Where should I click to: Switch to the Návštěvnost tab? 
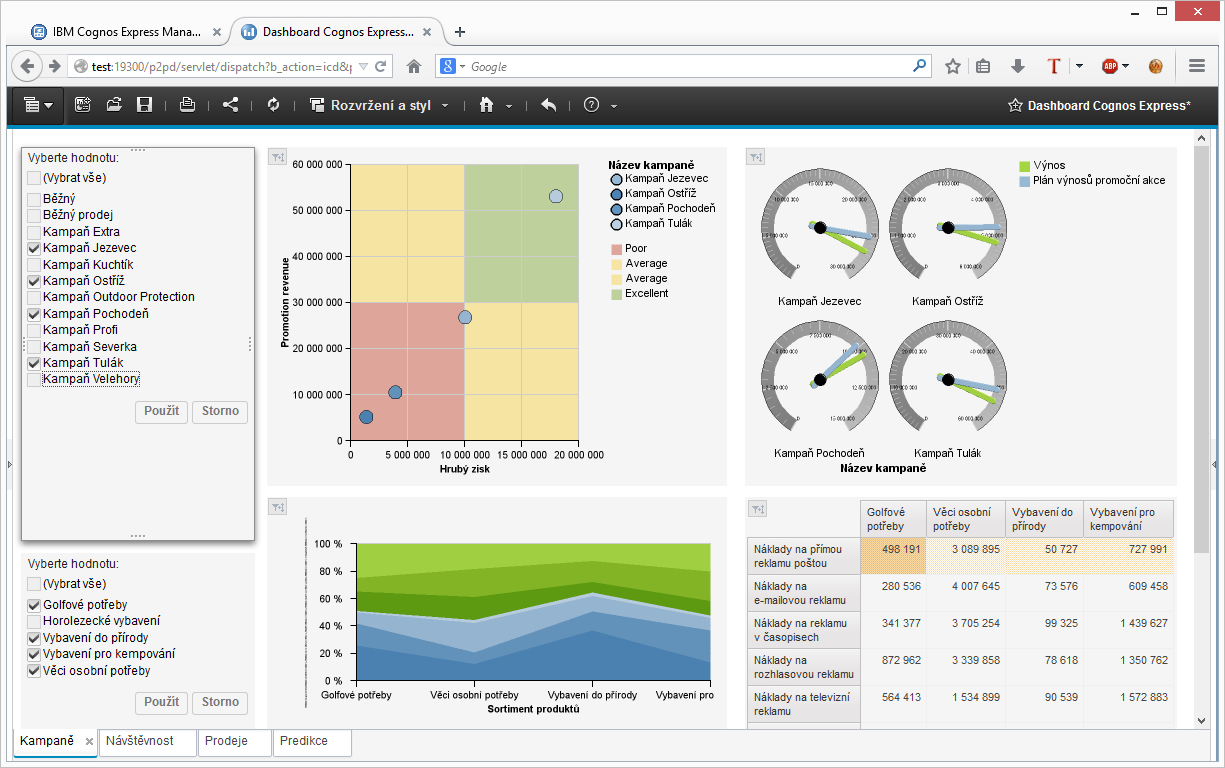click(x=148, y=742)
